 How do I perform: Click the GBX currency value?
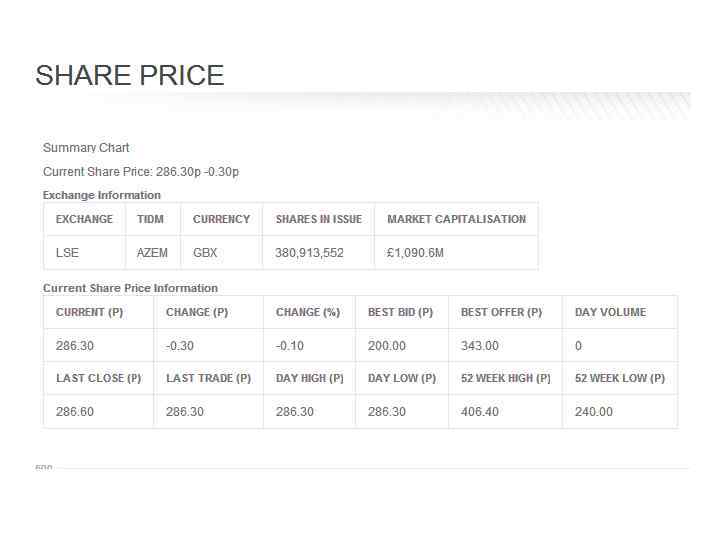pos(205,253)
